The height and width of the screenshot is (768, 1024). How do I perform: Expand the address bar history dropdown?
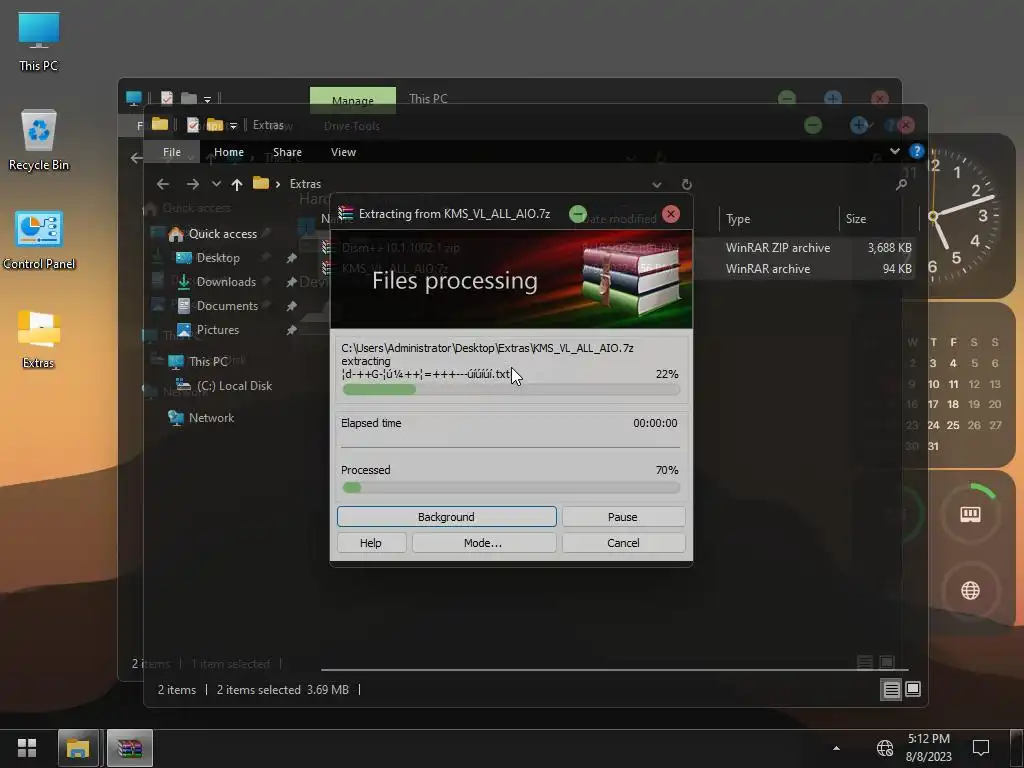pos(657,185)
